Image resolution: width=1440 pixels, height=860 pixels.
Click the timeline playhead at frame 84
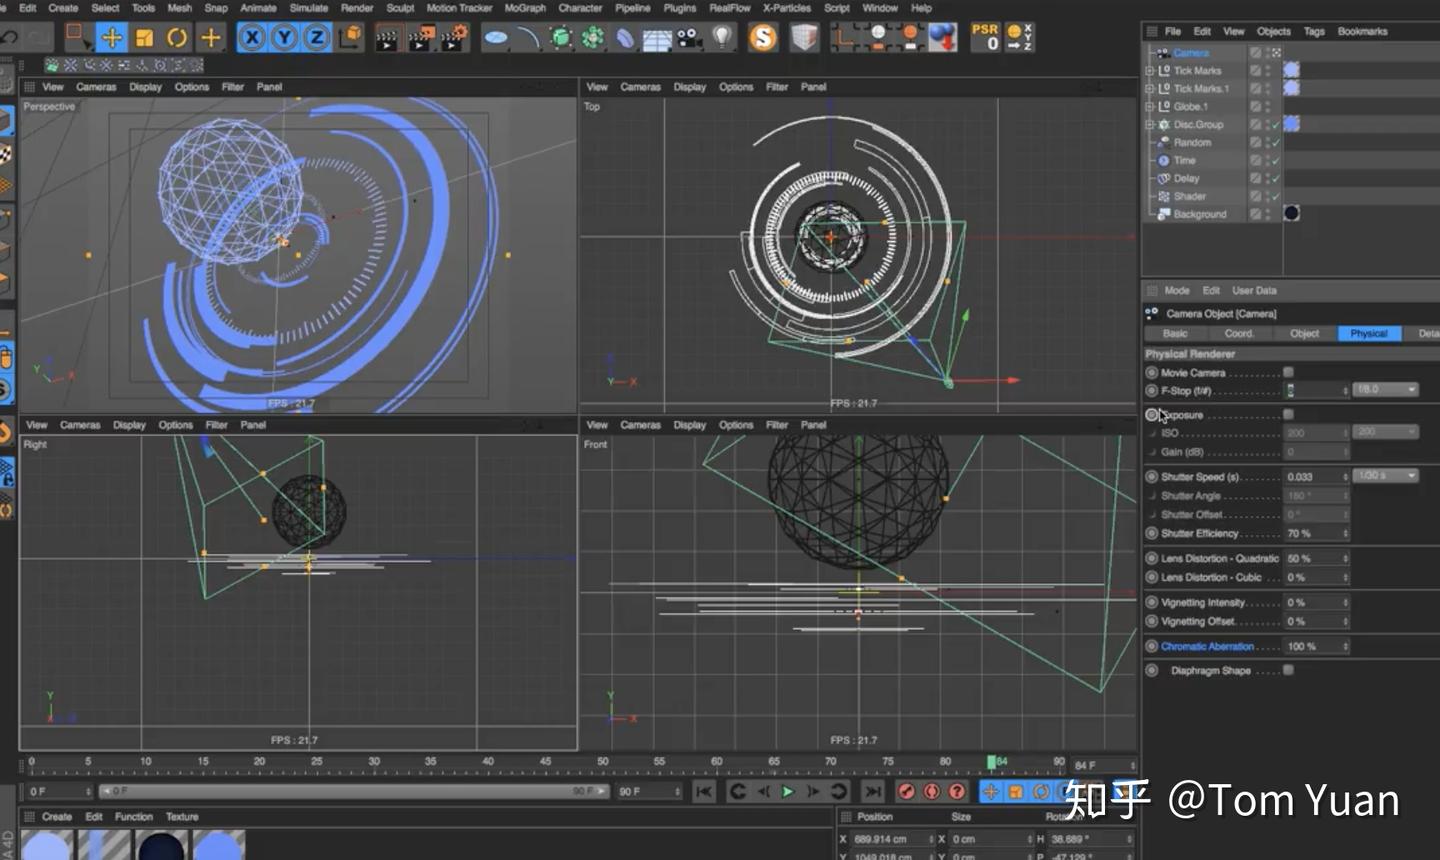coord(991,763)
